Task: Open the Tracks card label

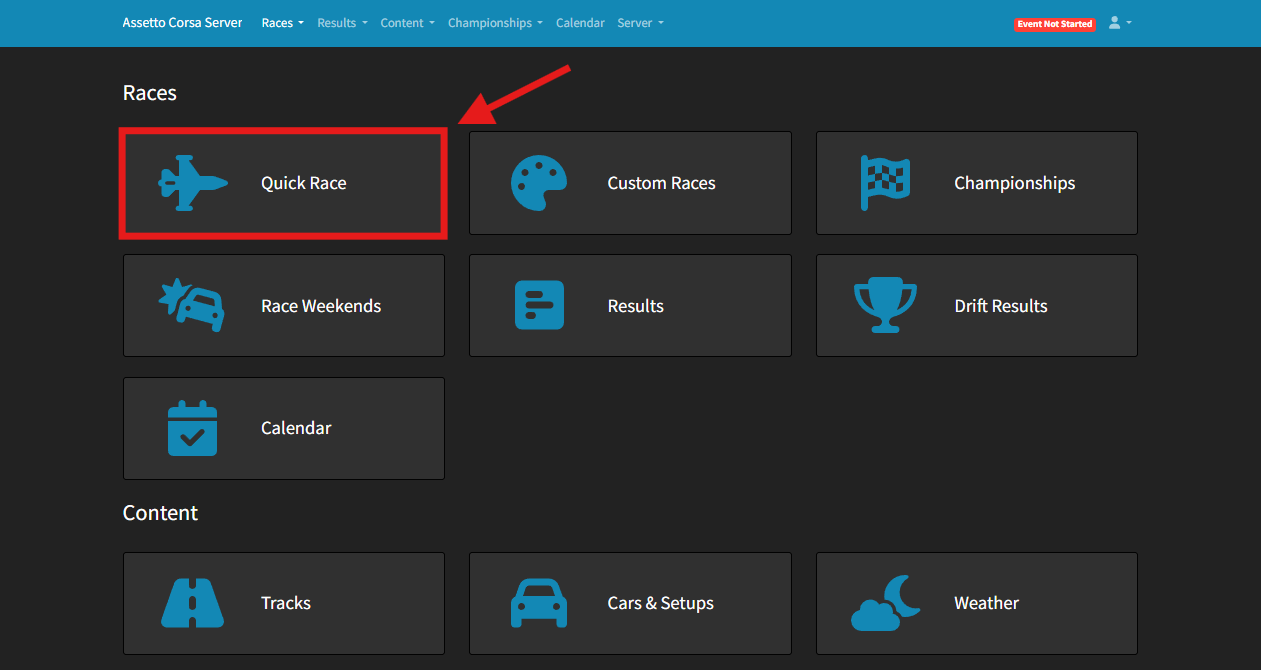Action: click(286, 603)
